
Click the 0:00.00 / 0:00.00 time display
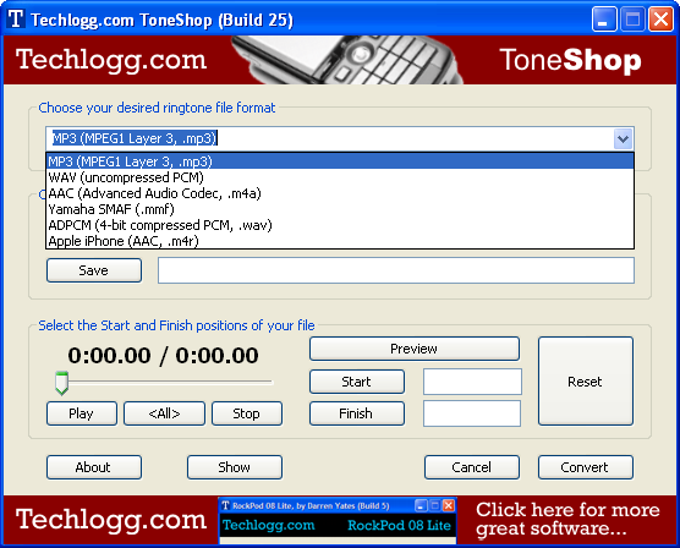(163, 356)
